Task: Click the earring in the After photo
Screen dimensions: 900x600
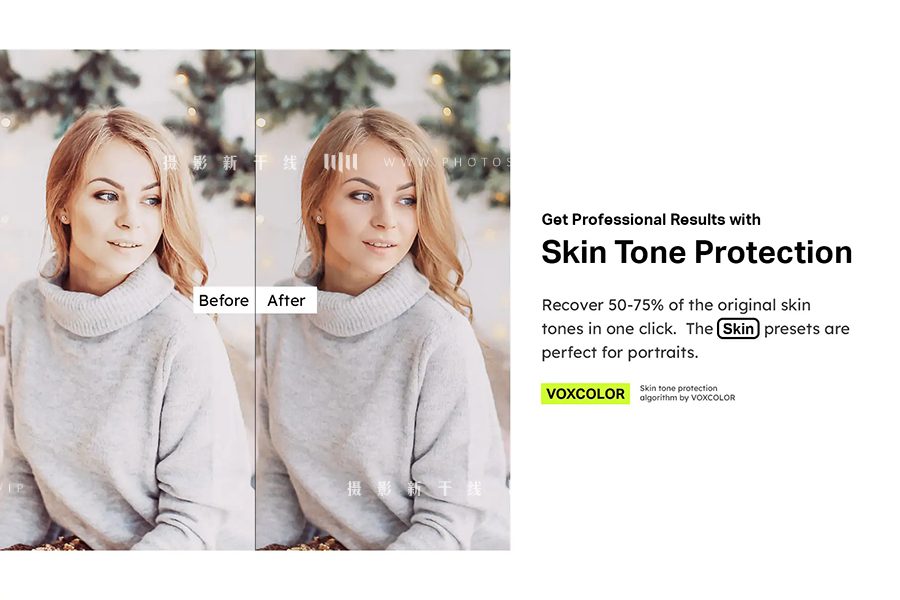Action: 319,219
